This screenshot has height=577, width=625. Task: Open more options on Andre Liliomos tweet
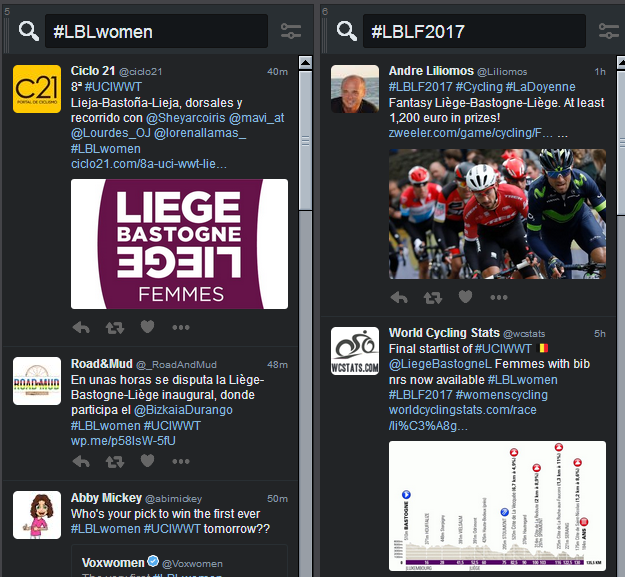[499, 297]
